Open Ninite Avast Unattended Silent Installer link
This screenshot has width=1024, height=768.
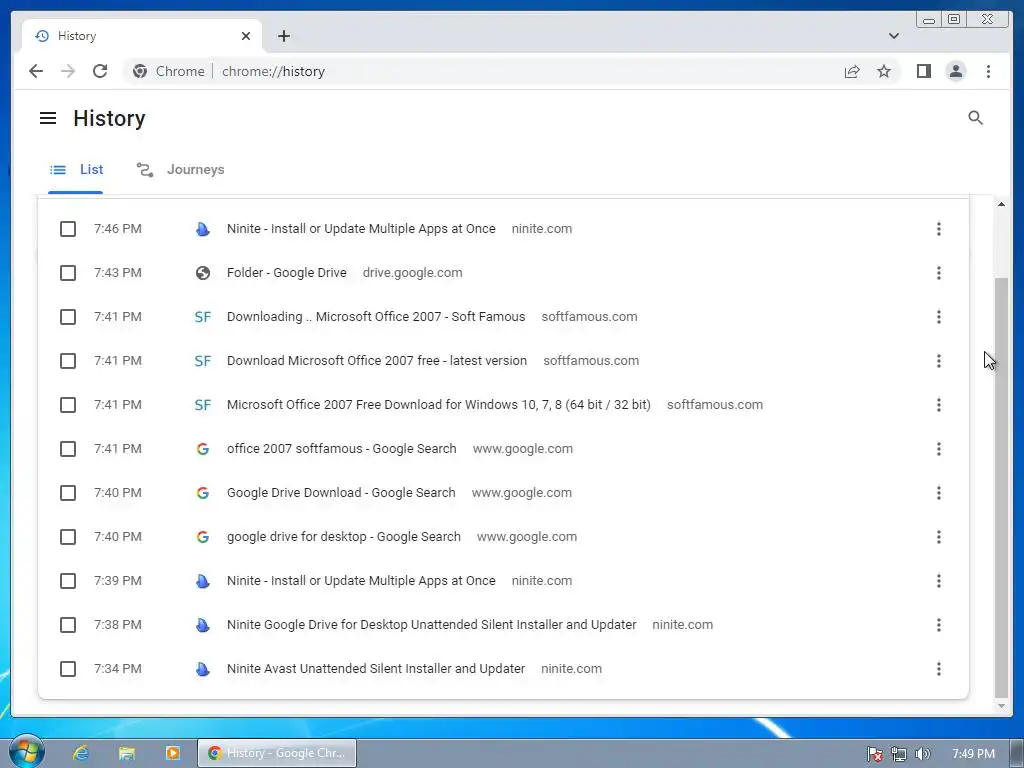(x=376, y=669)
